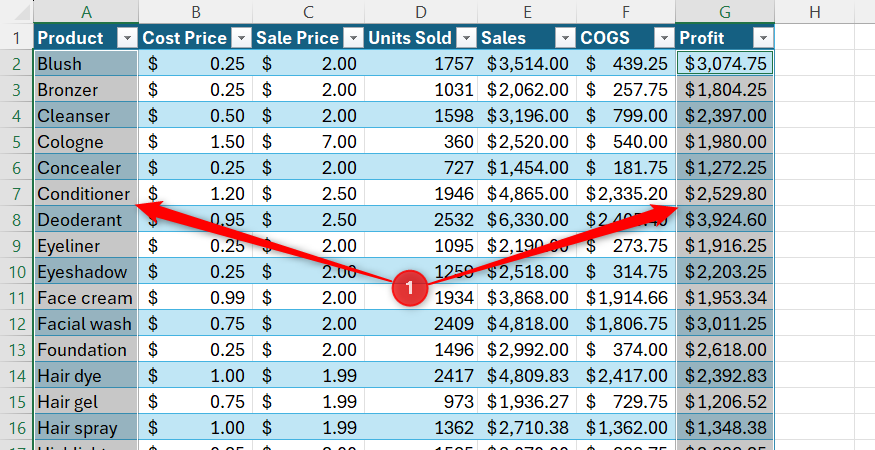Click the 973 units sold cell
Viewport: 875px width, 450px height.
pos(421,401)
